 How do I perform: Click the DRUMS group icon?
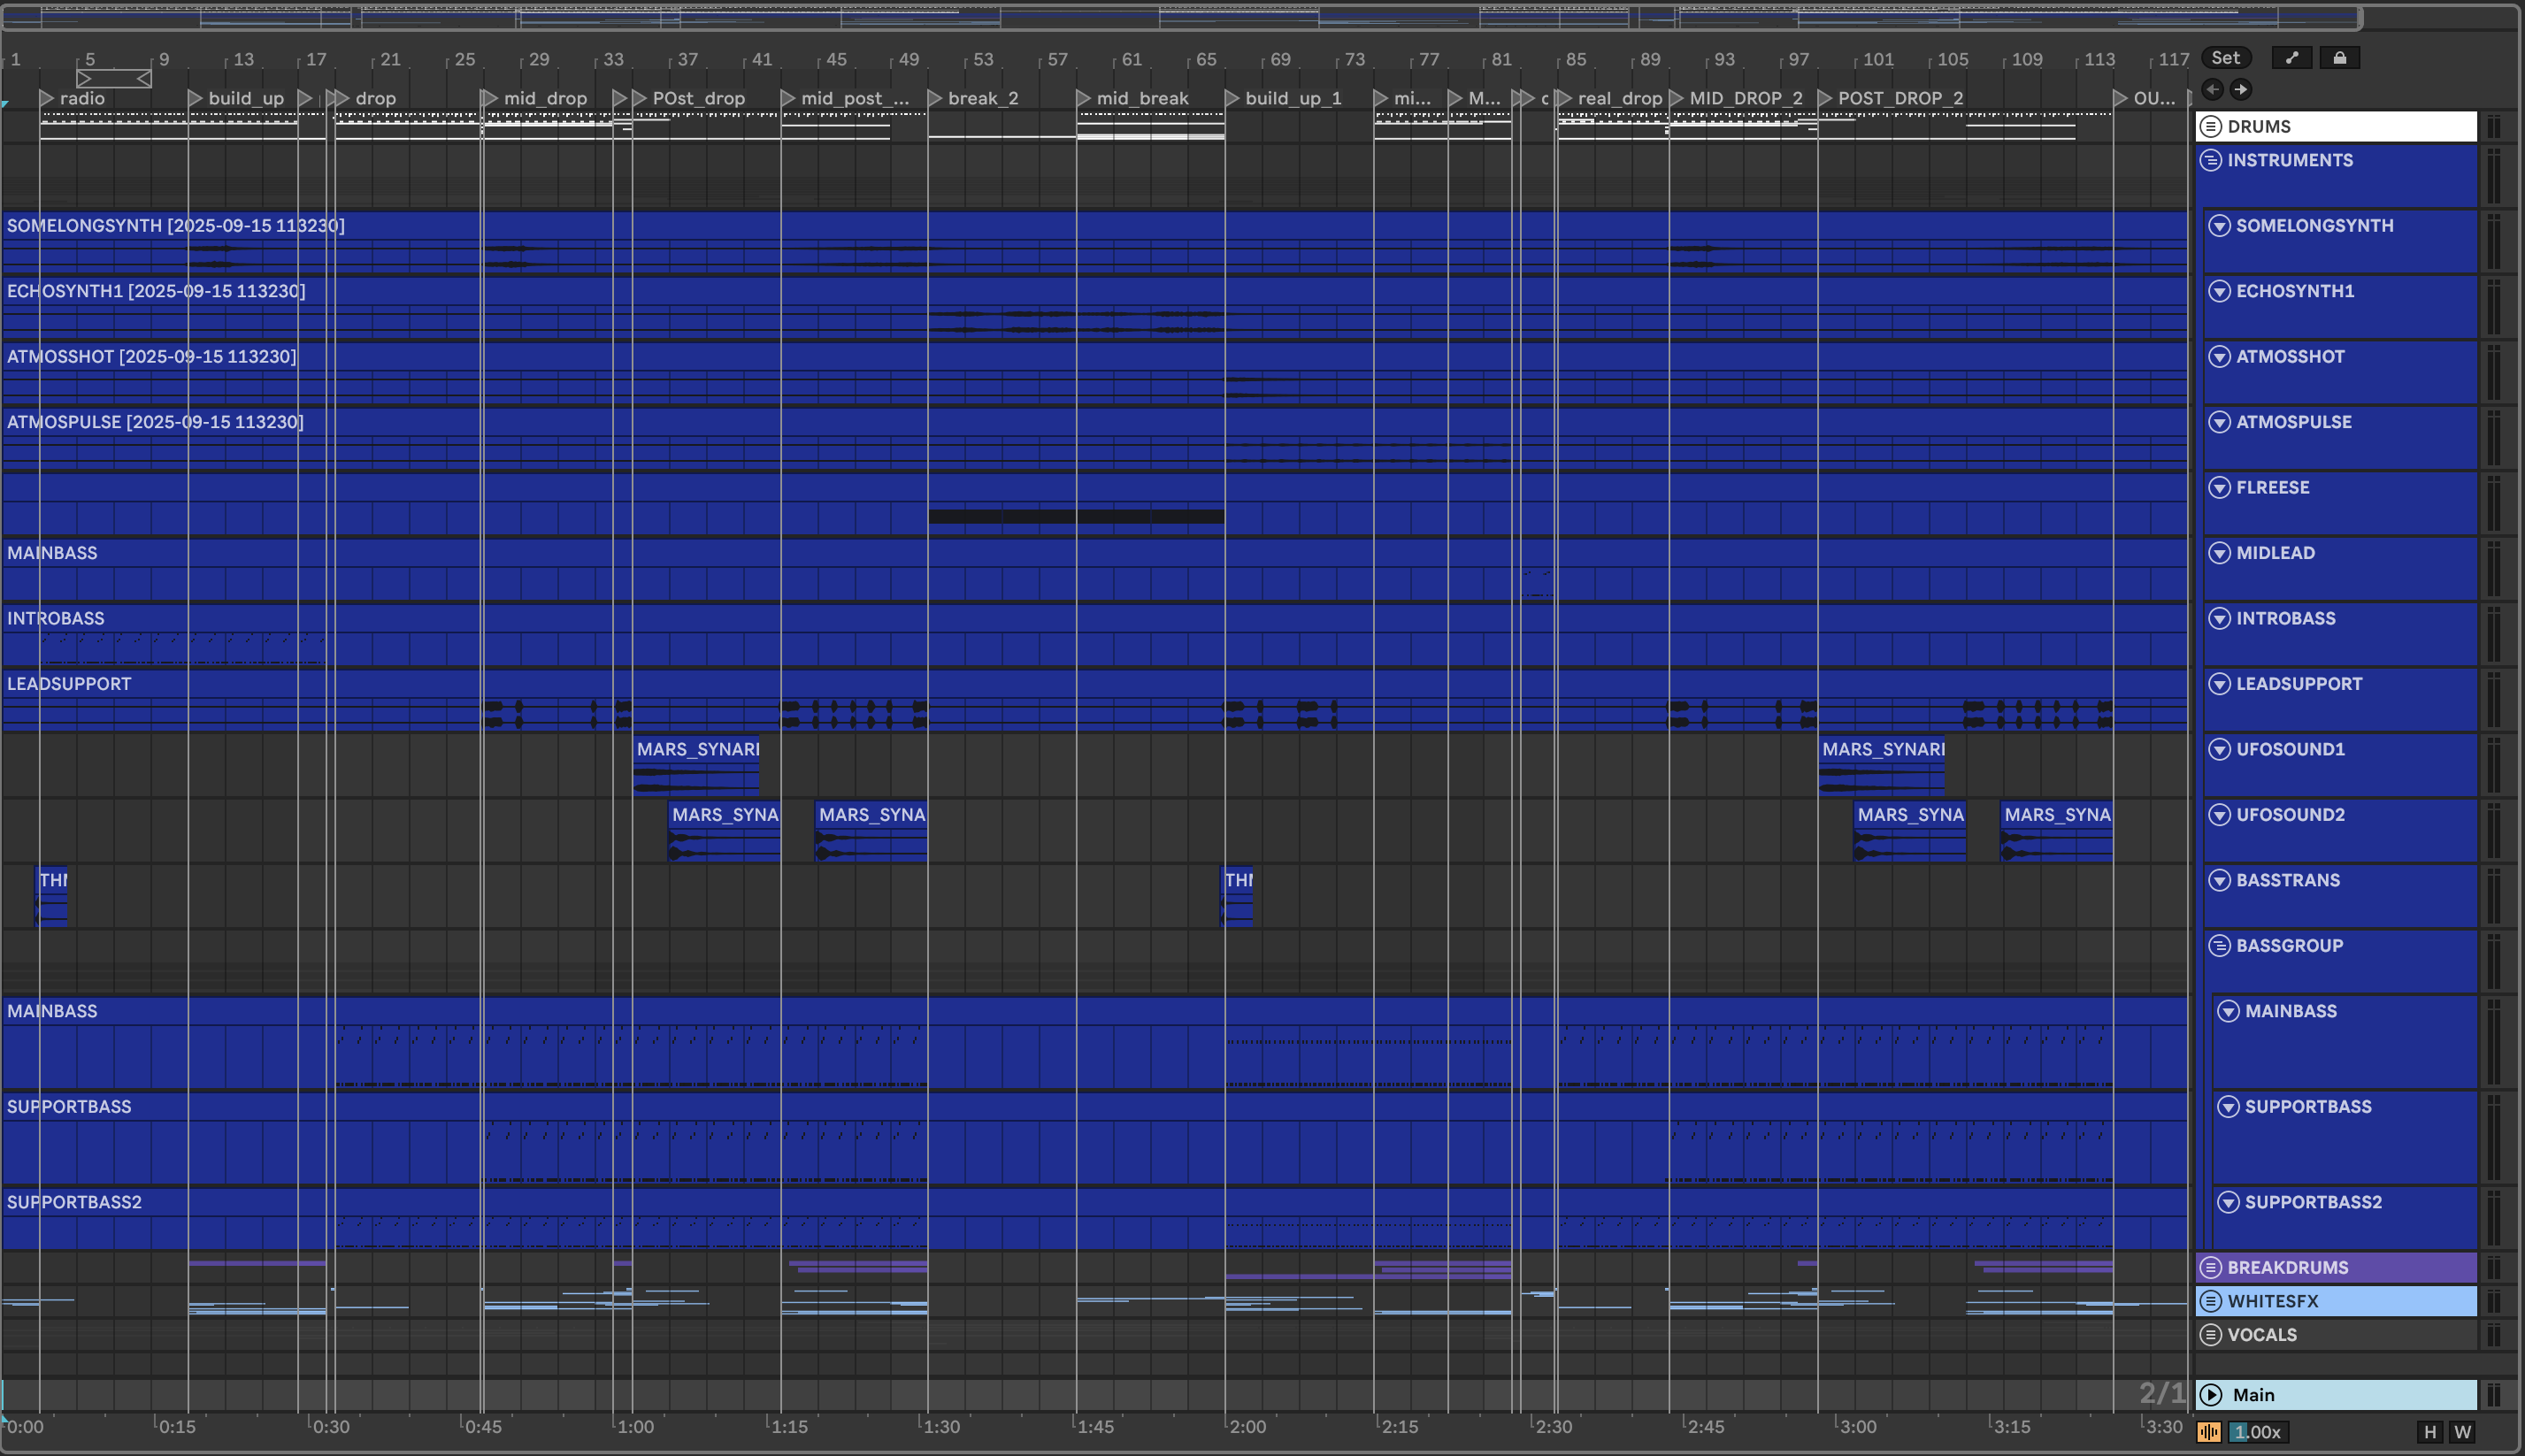[2211, 127]
